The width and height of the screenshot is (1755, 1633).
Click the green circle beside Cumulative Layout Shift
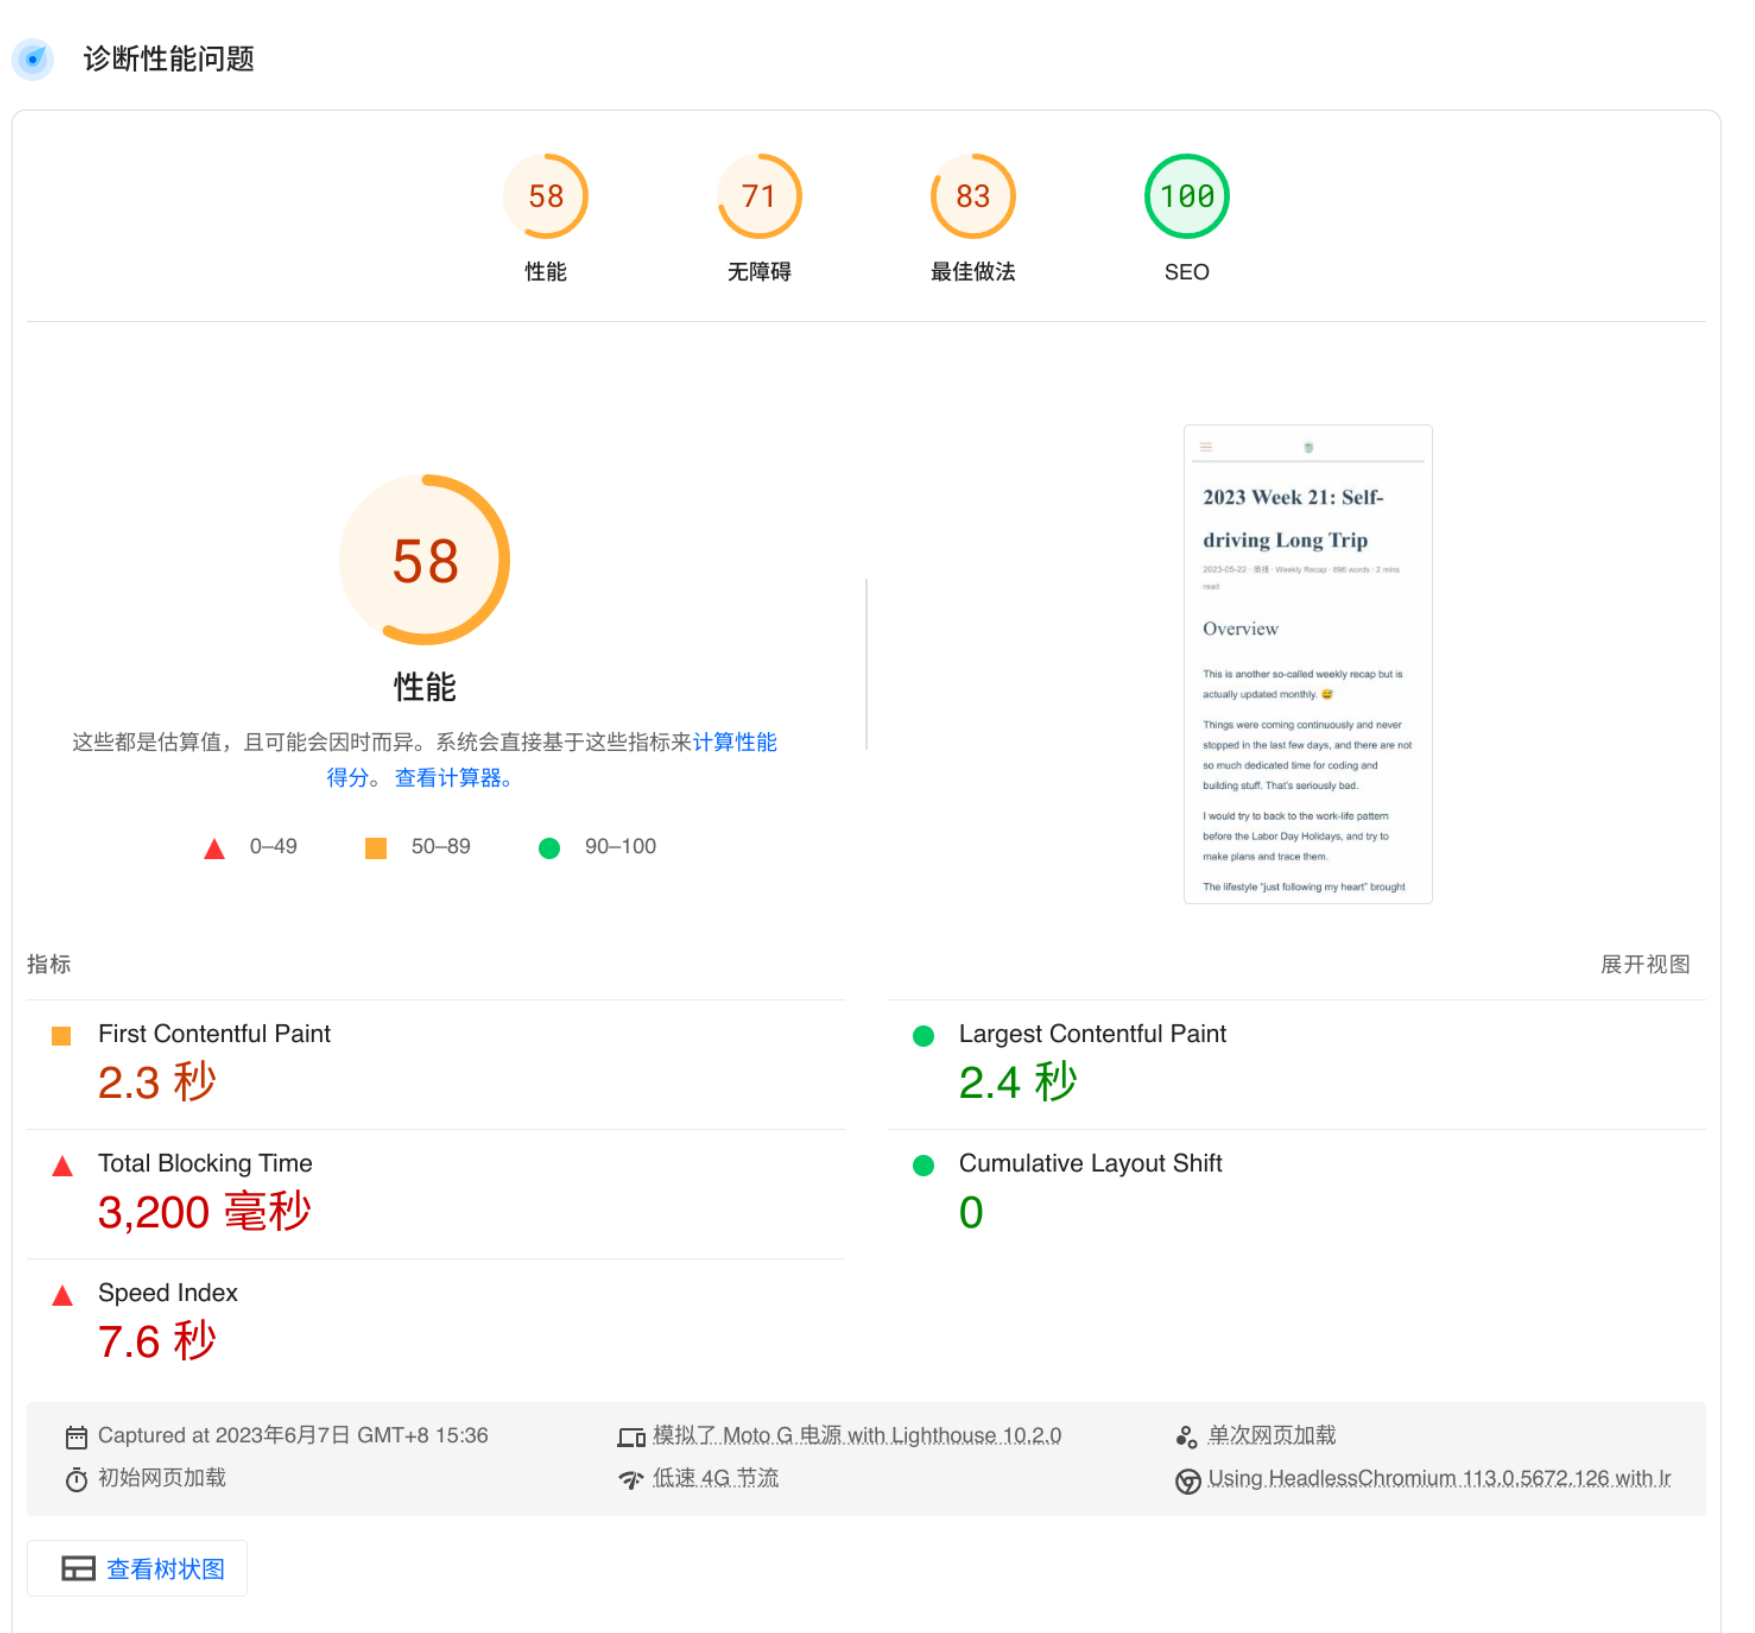[923, 1165]
